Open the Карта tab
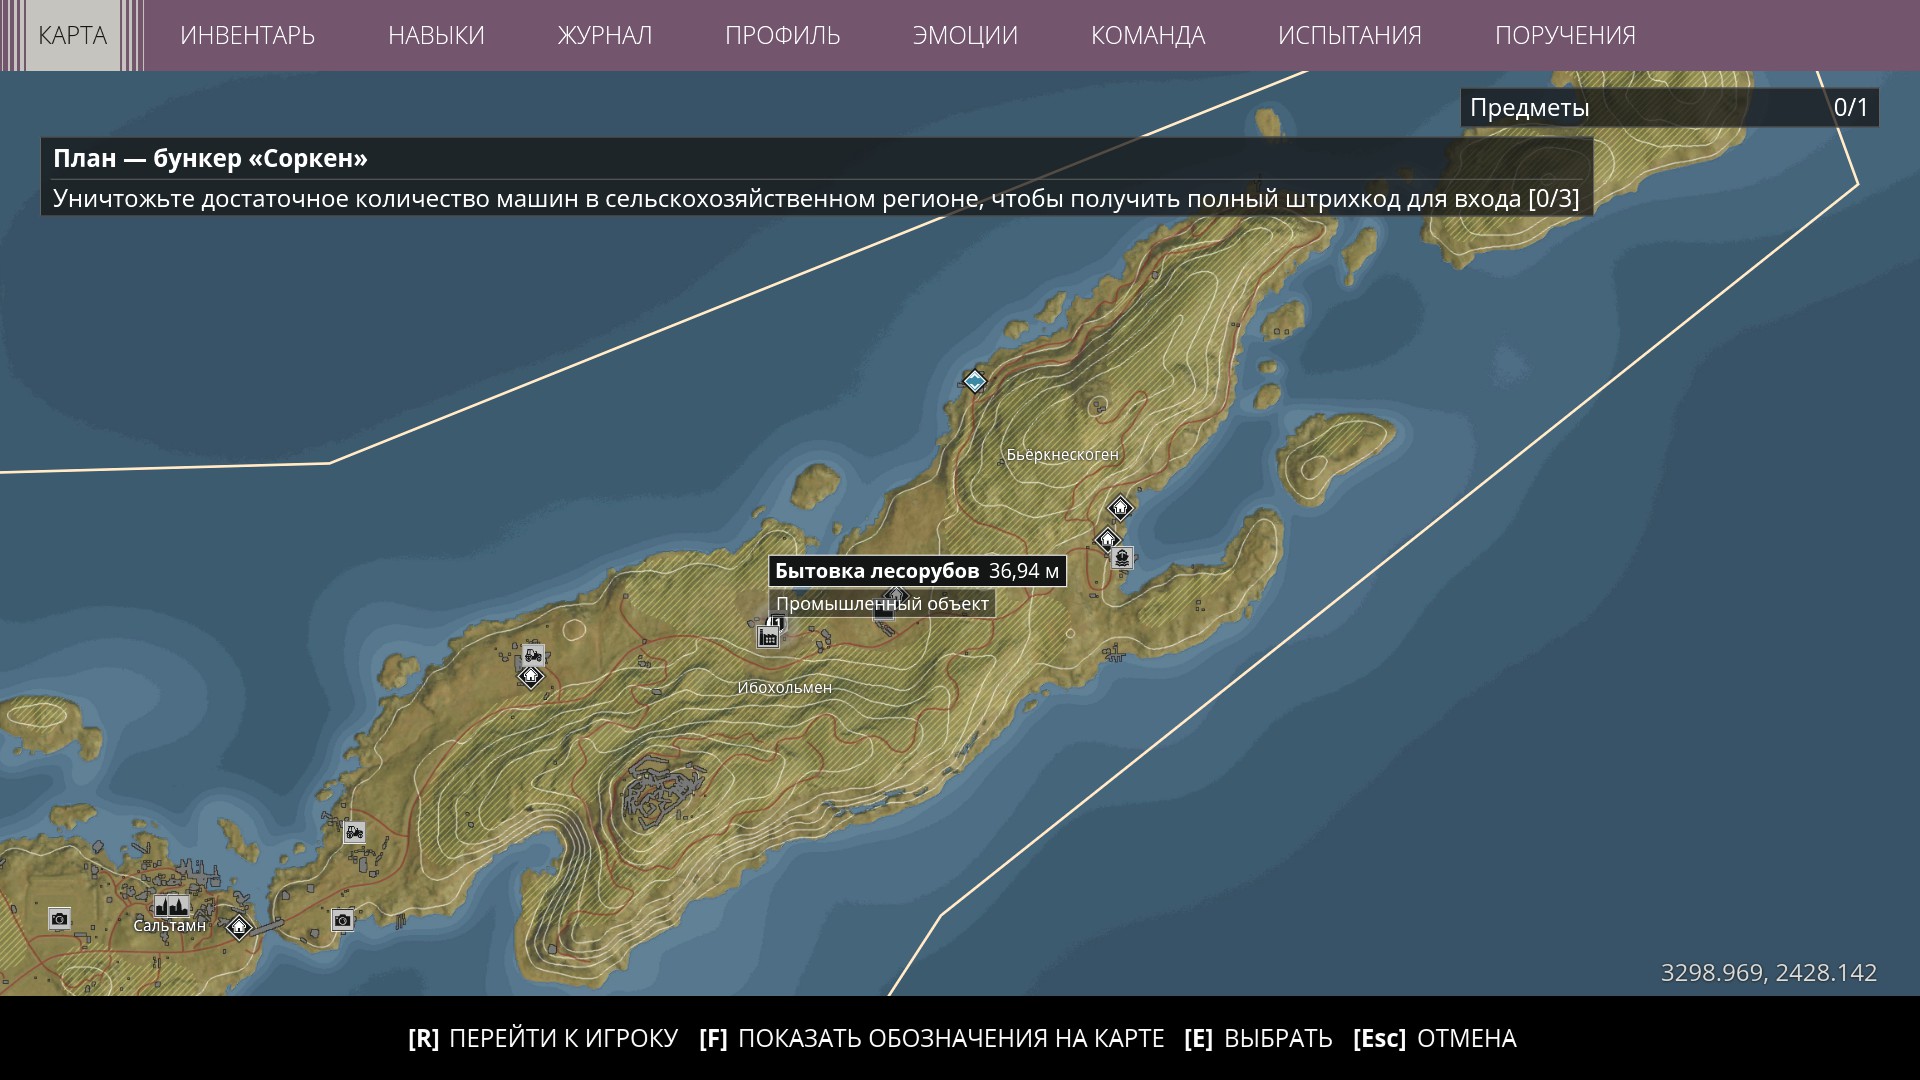This screenshot has height=1080, width=1920. (x=72, y=35)
